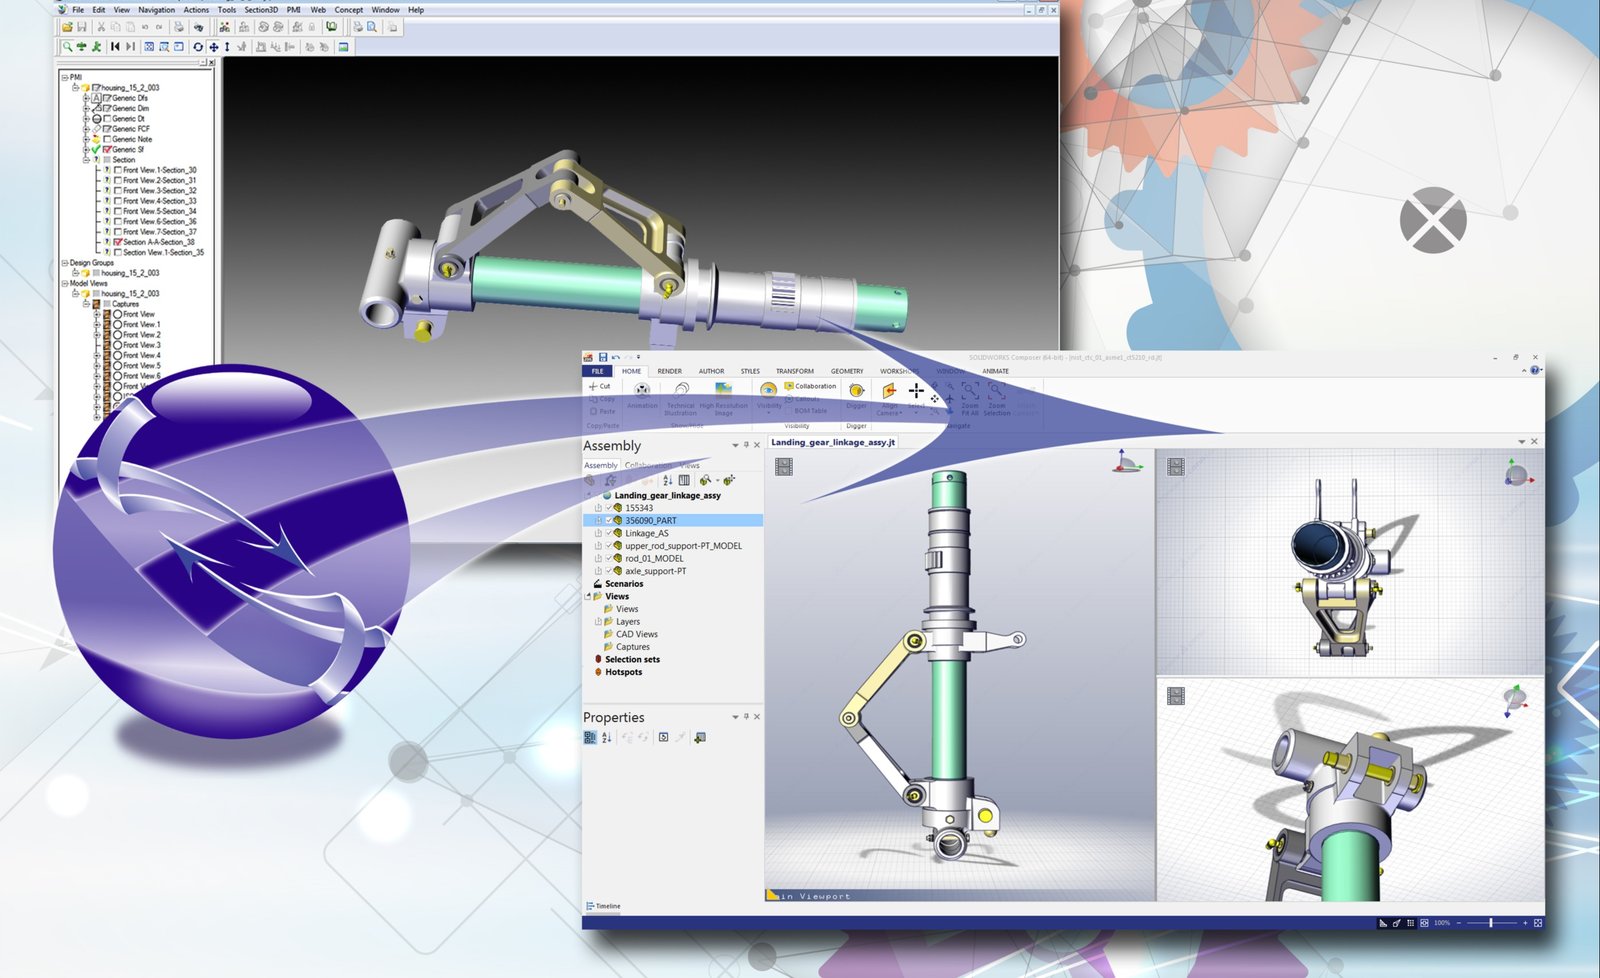Toggle visibility checkbox of rod_01_MODEL

(x=609, y=558)
